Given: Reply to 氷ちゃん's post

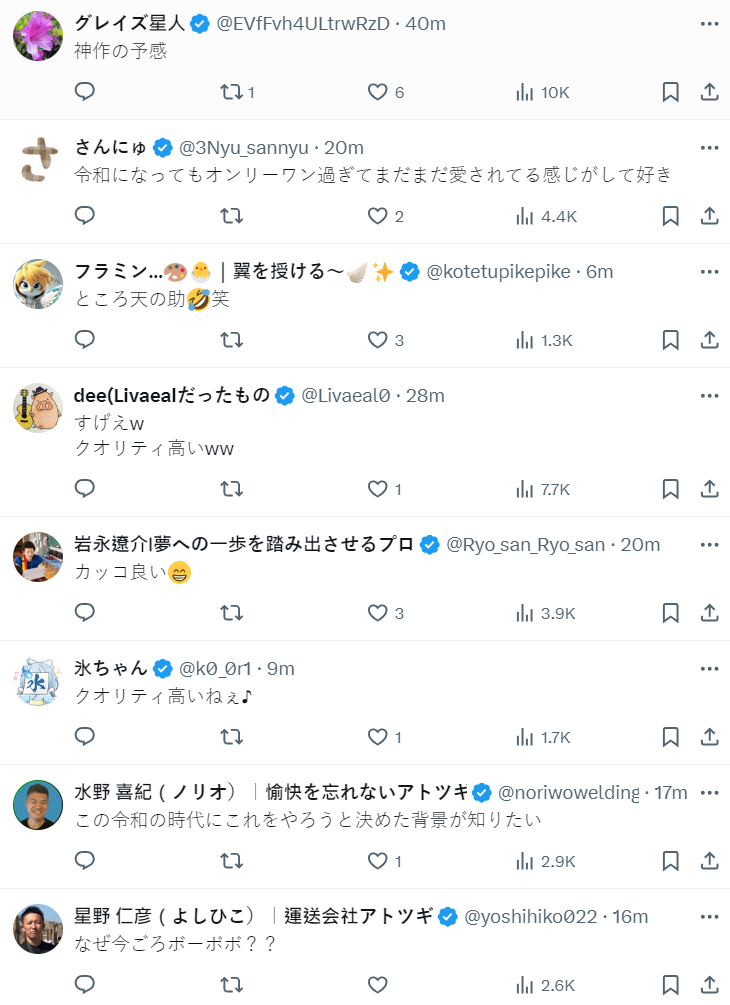Looking at the screenshot, I should 85,737.
